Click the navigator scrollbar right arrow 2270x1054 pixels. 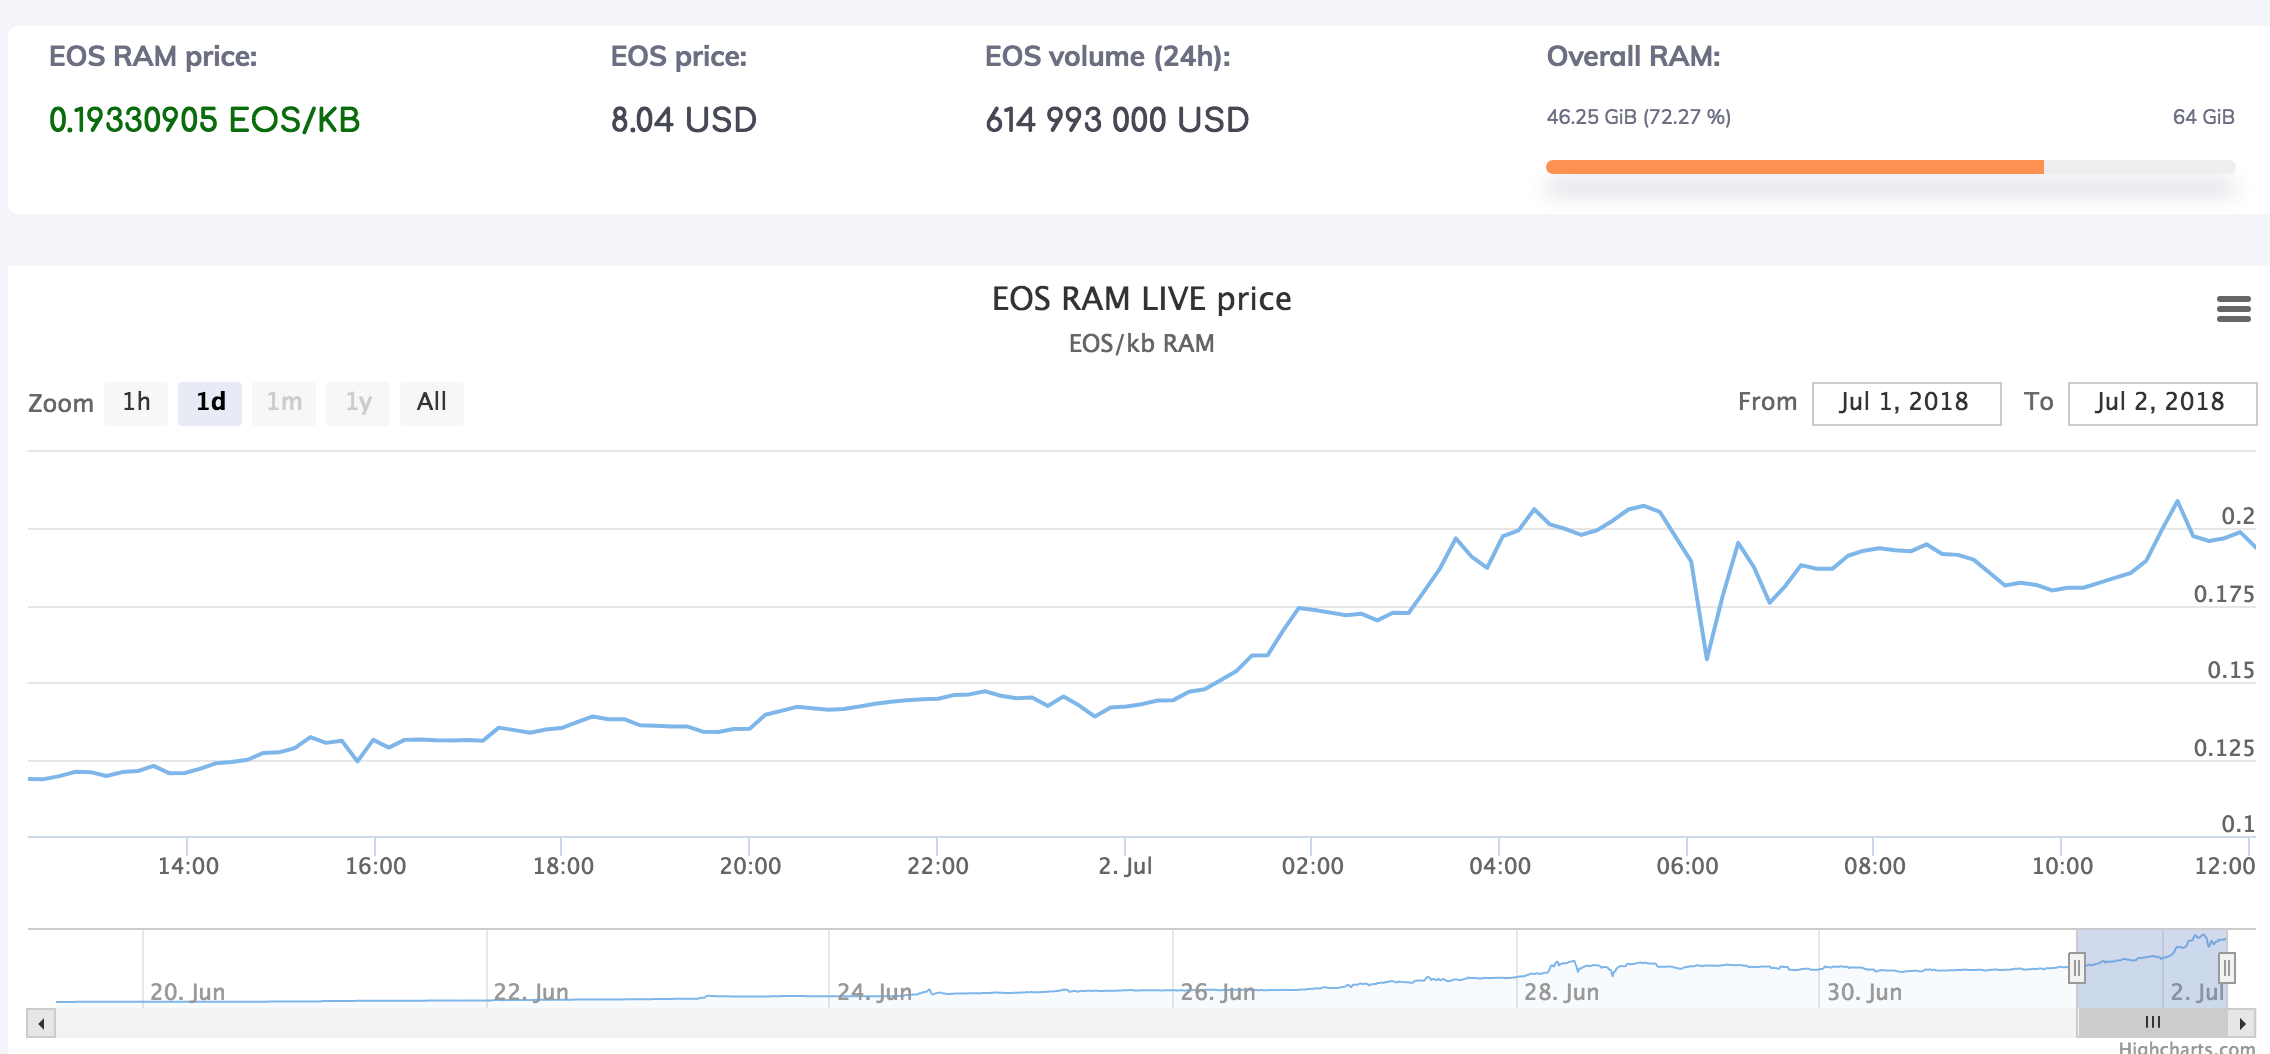[2242, 1023]
